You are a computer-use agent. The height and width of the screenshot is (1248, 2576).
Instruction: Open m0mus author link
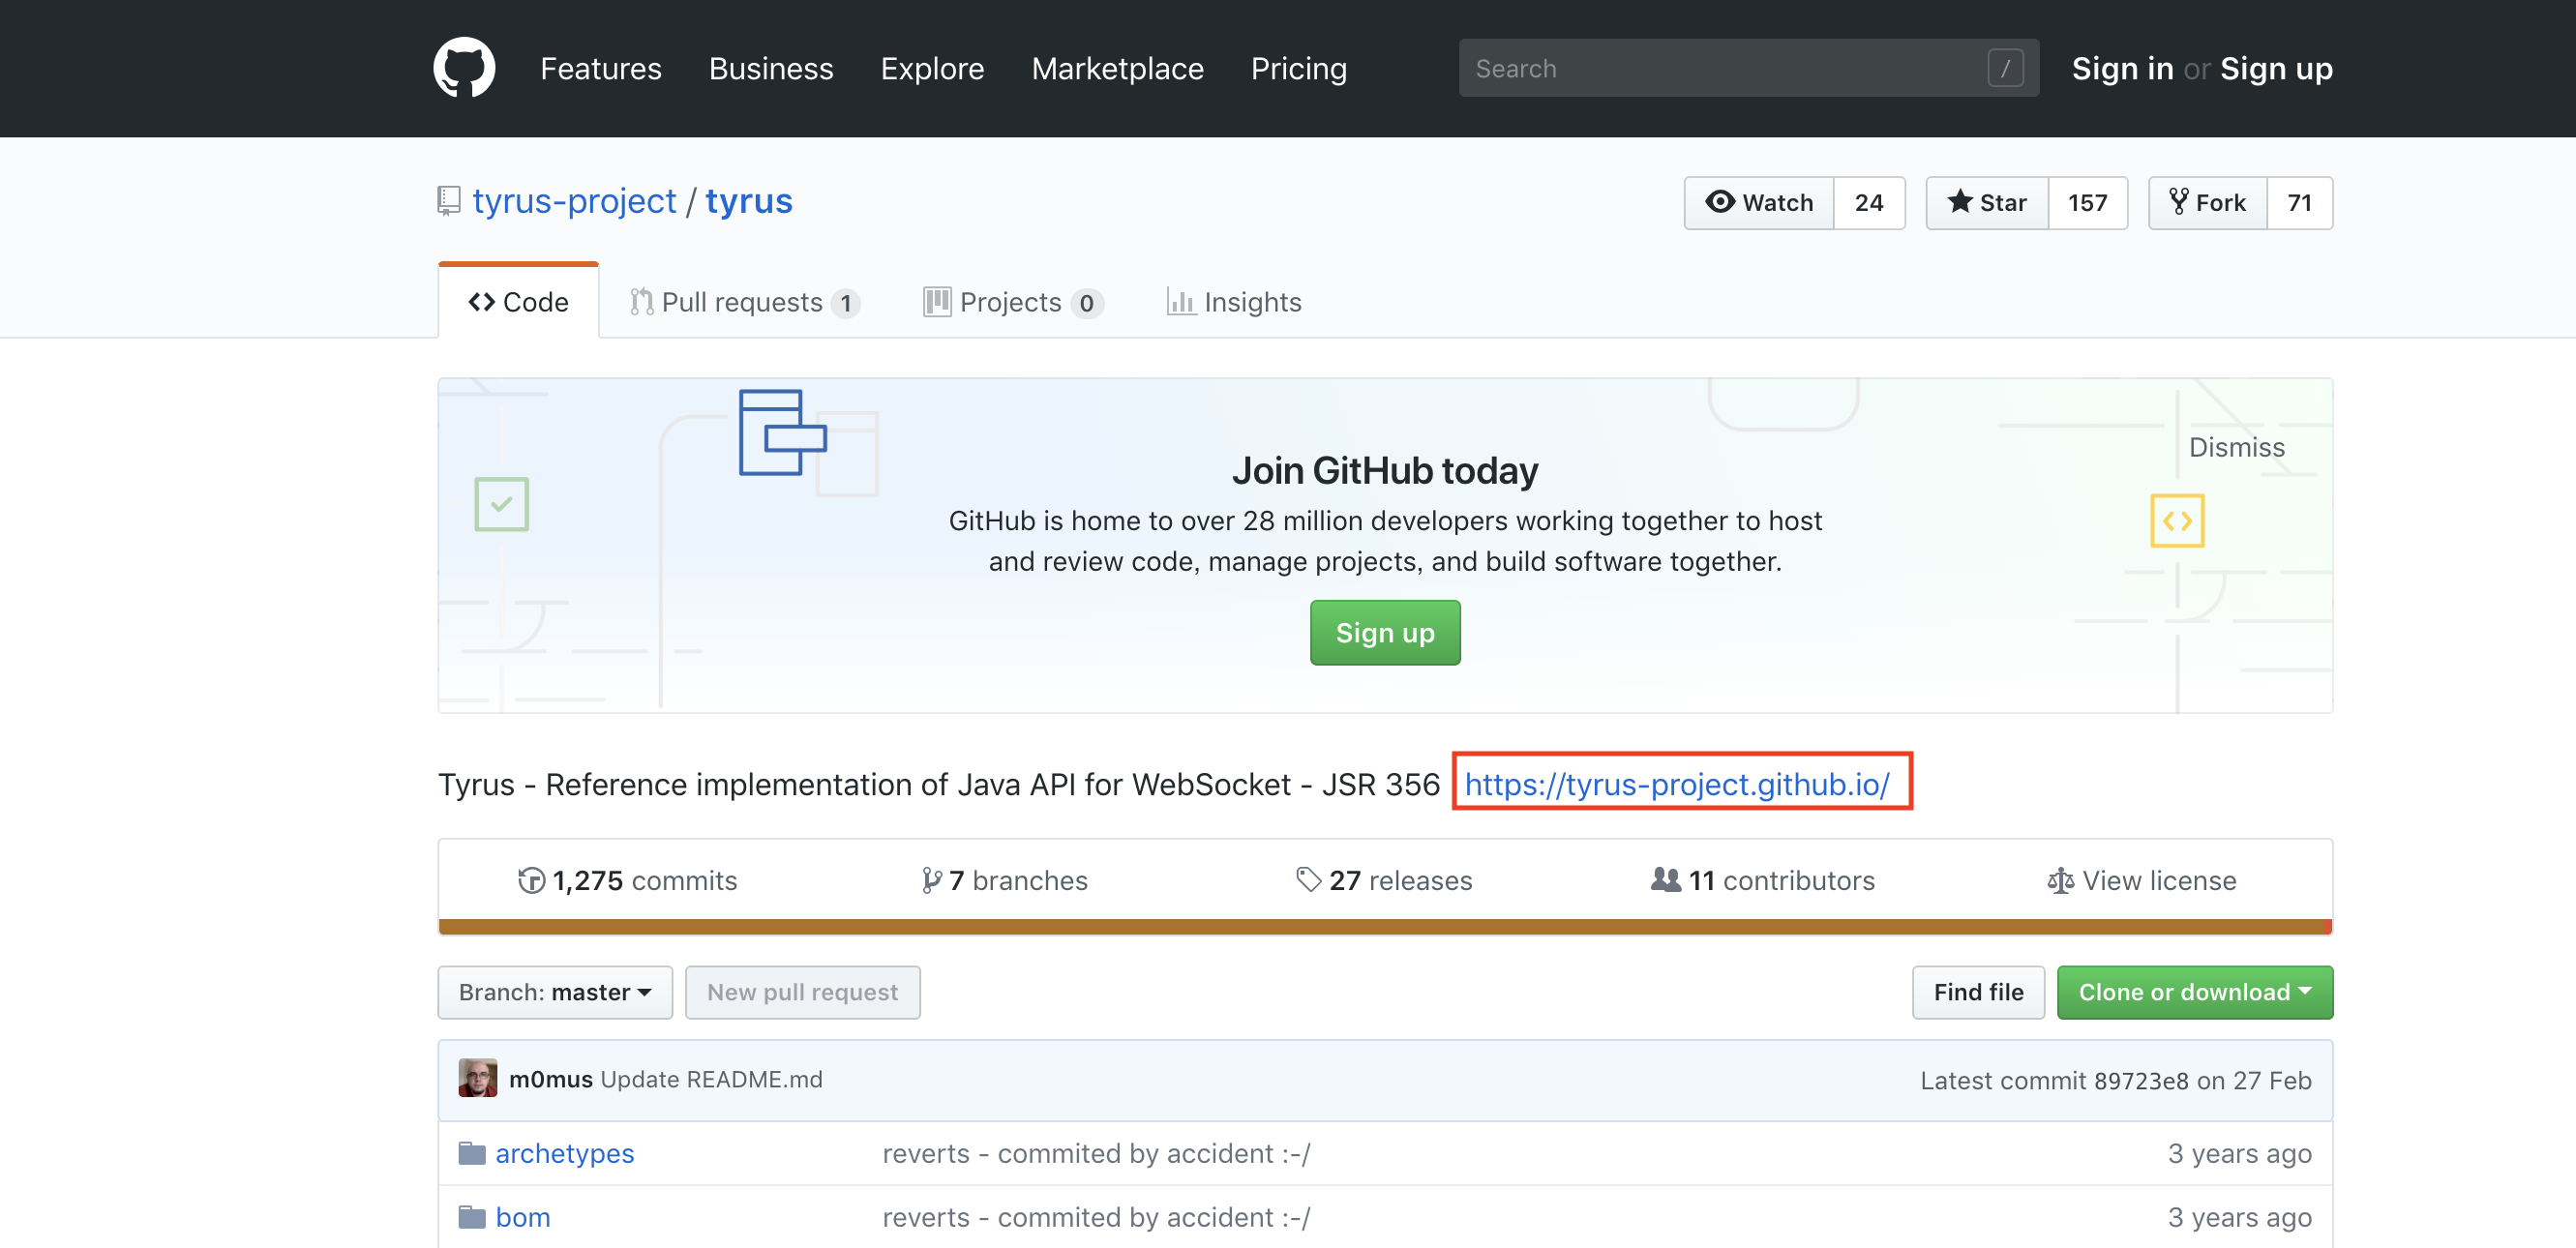coord(551,1079)
